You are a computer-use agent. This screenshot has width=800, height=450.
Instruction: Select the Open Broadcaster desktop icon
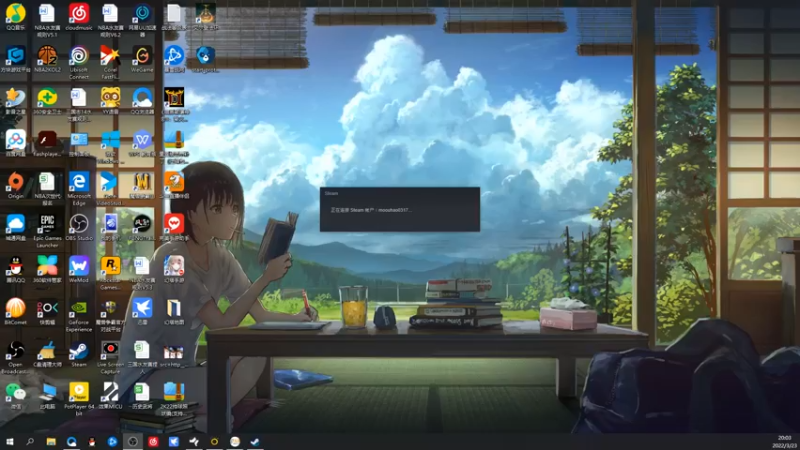pos(16,356)
